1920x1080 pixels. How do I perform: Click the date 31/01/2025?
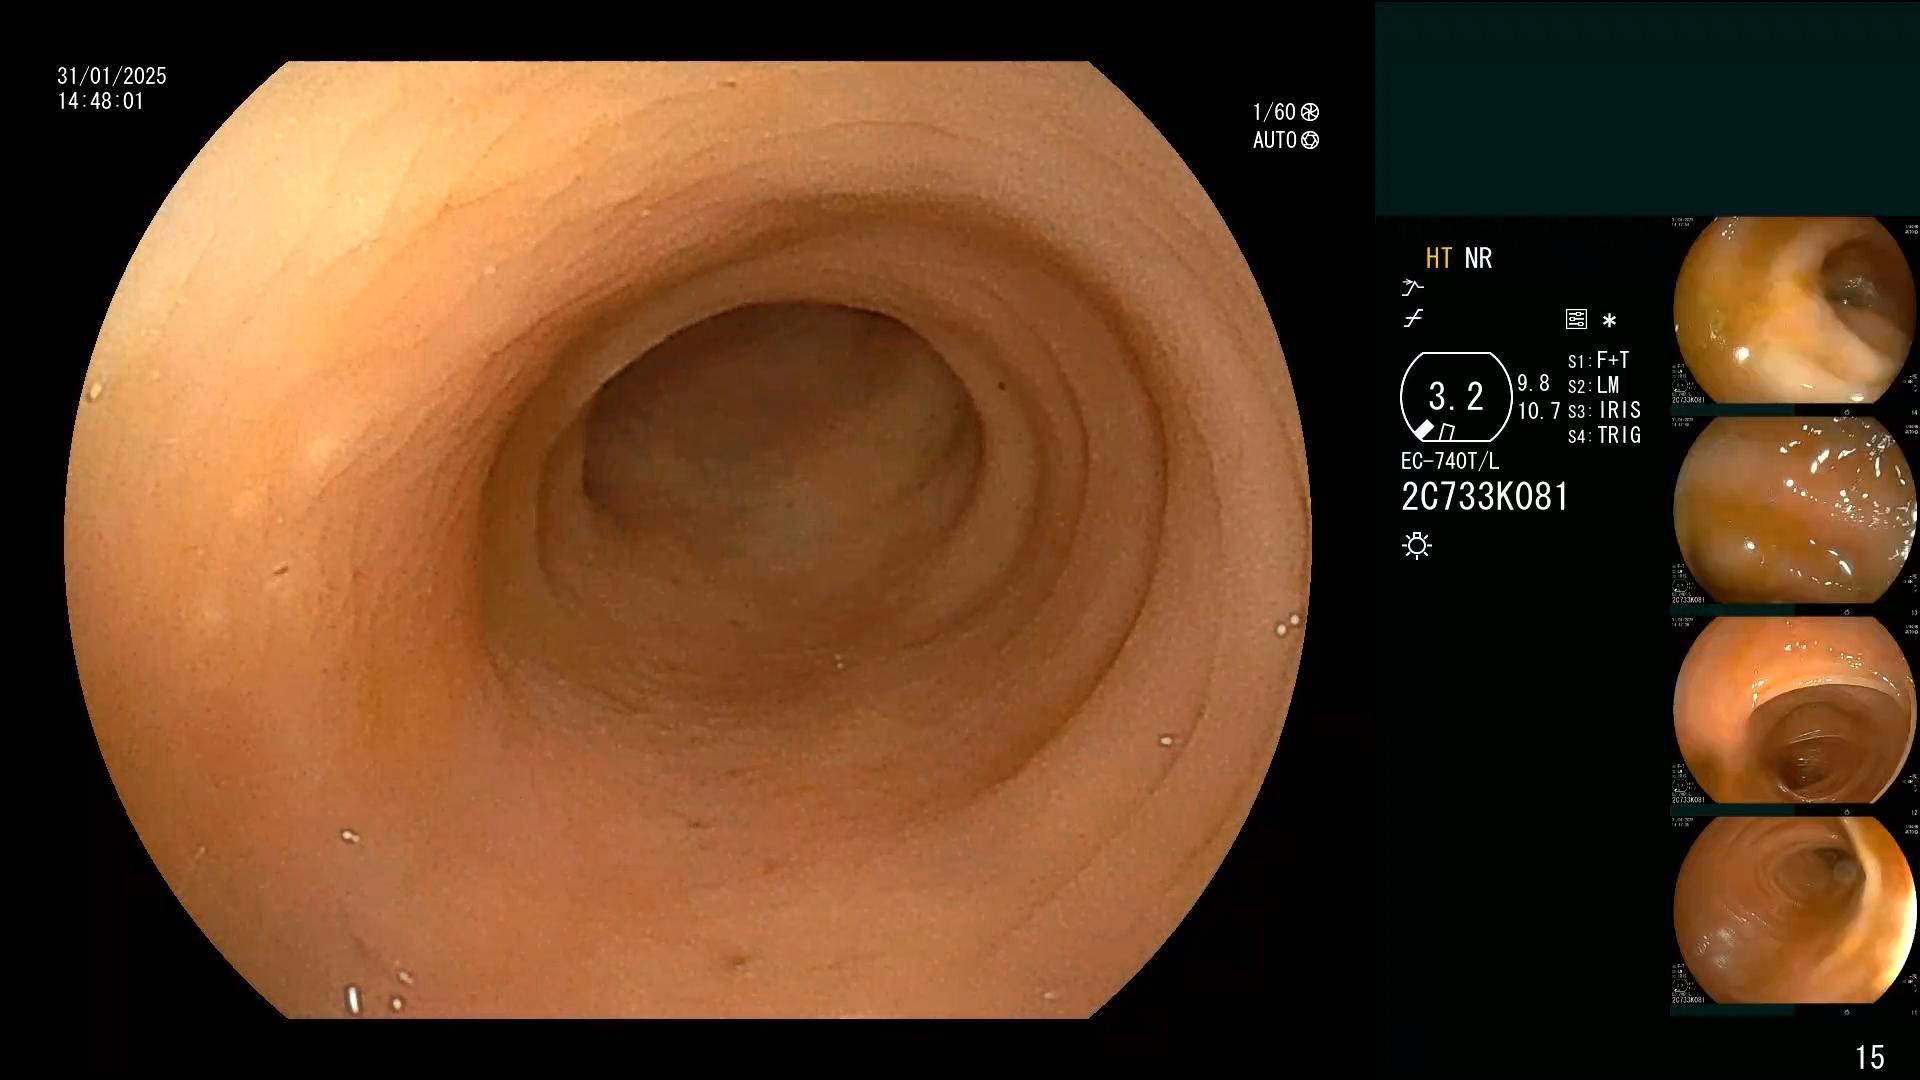point(112,76)
